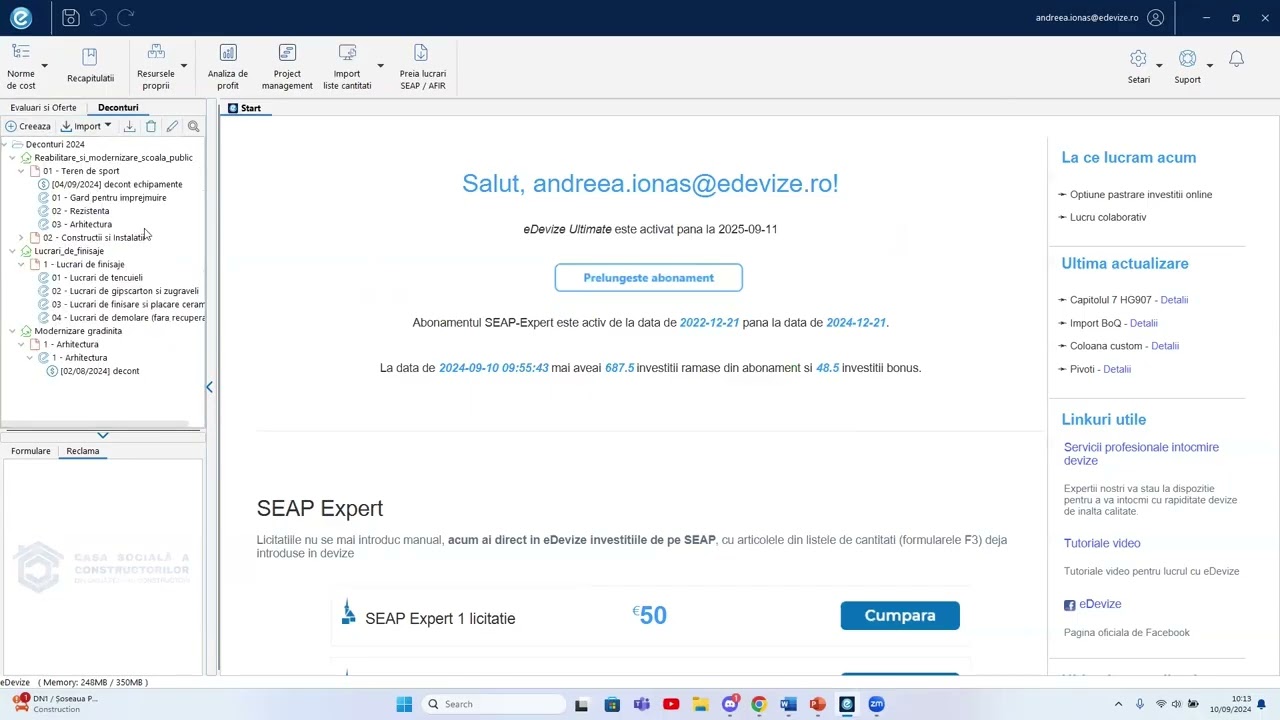Viewport: 1280px width, 720px height.
Task: Open Servicii profesionale intocmire devize link
Action: pos(1141,454)
